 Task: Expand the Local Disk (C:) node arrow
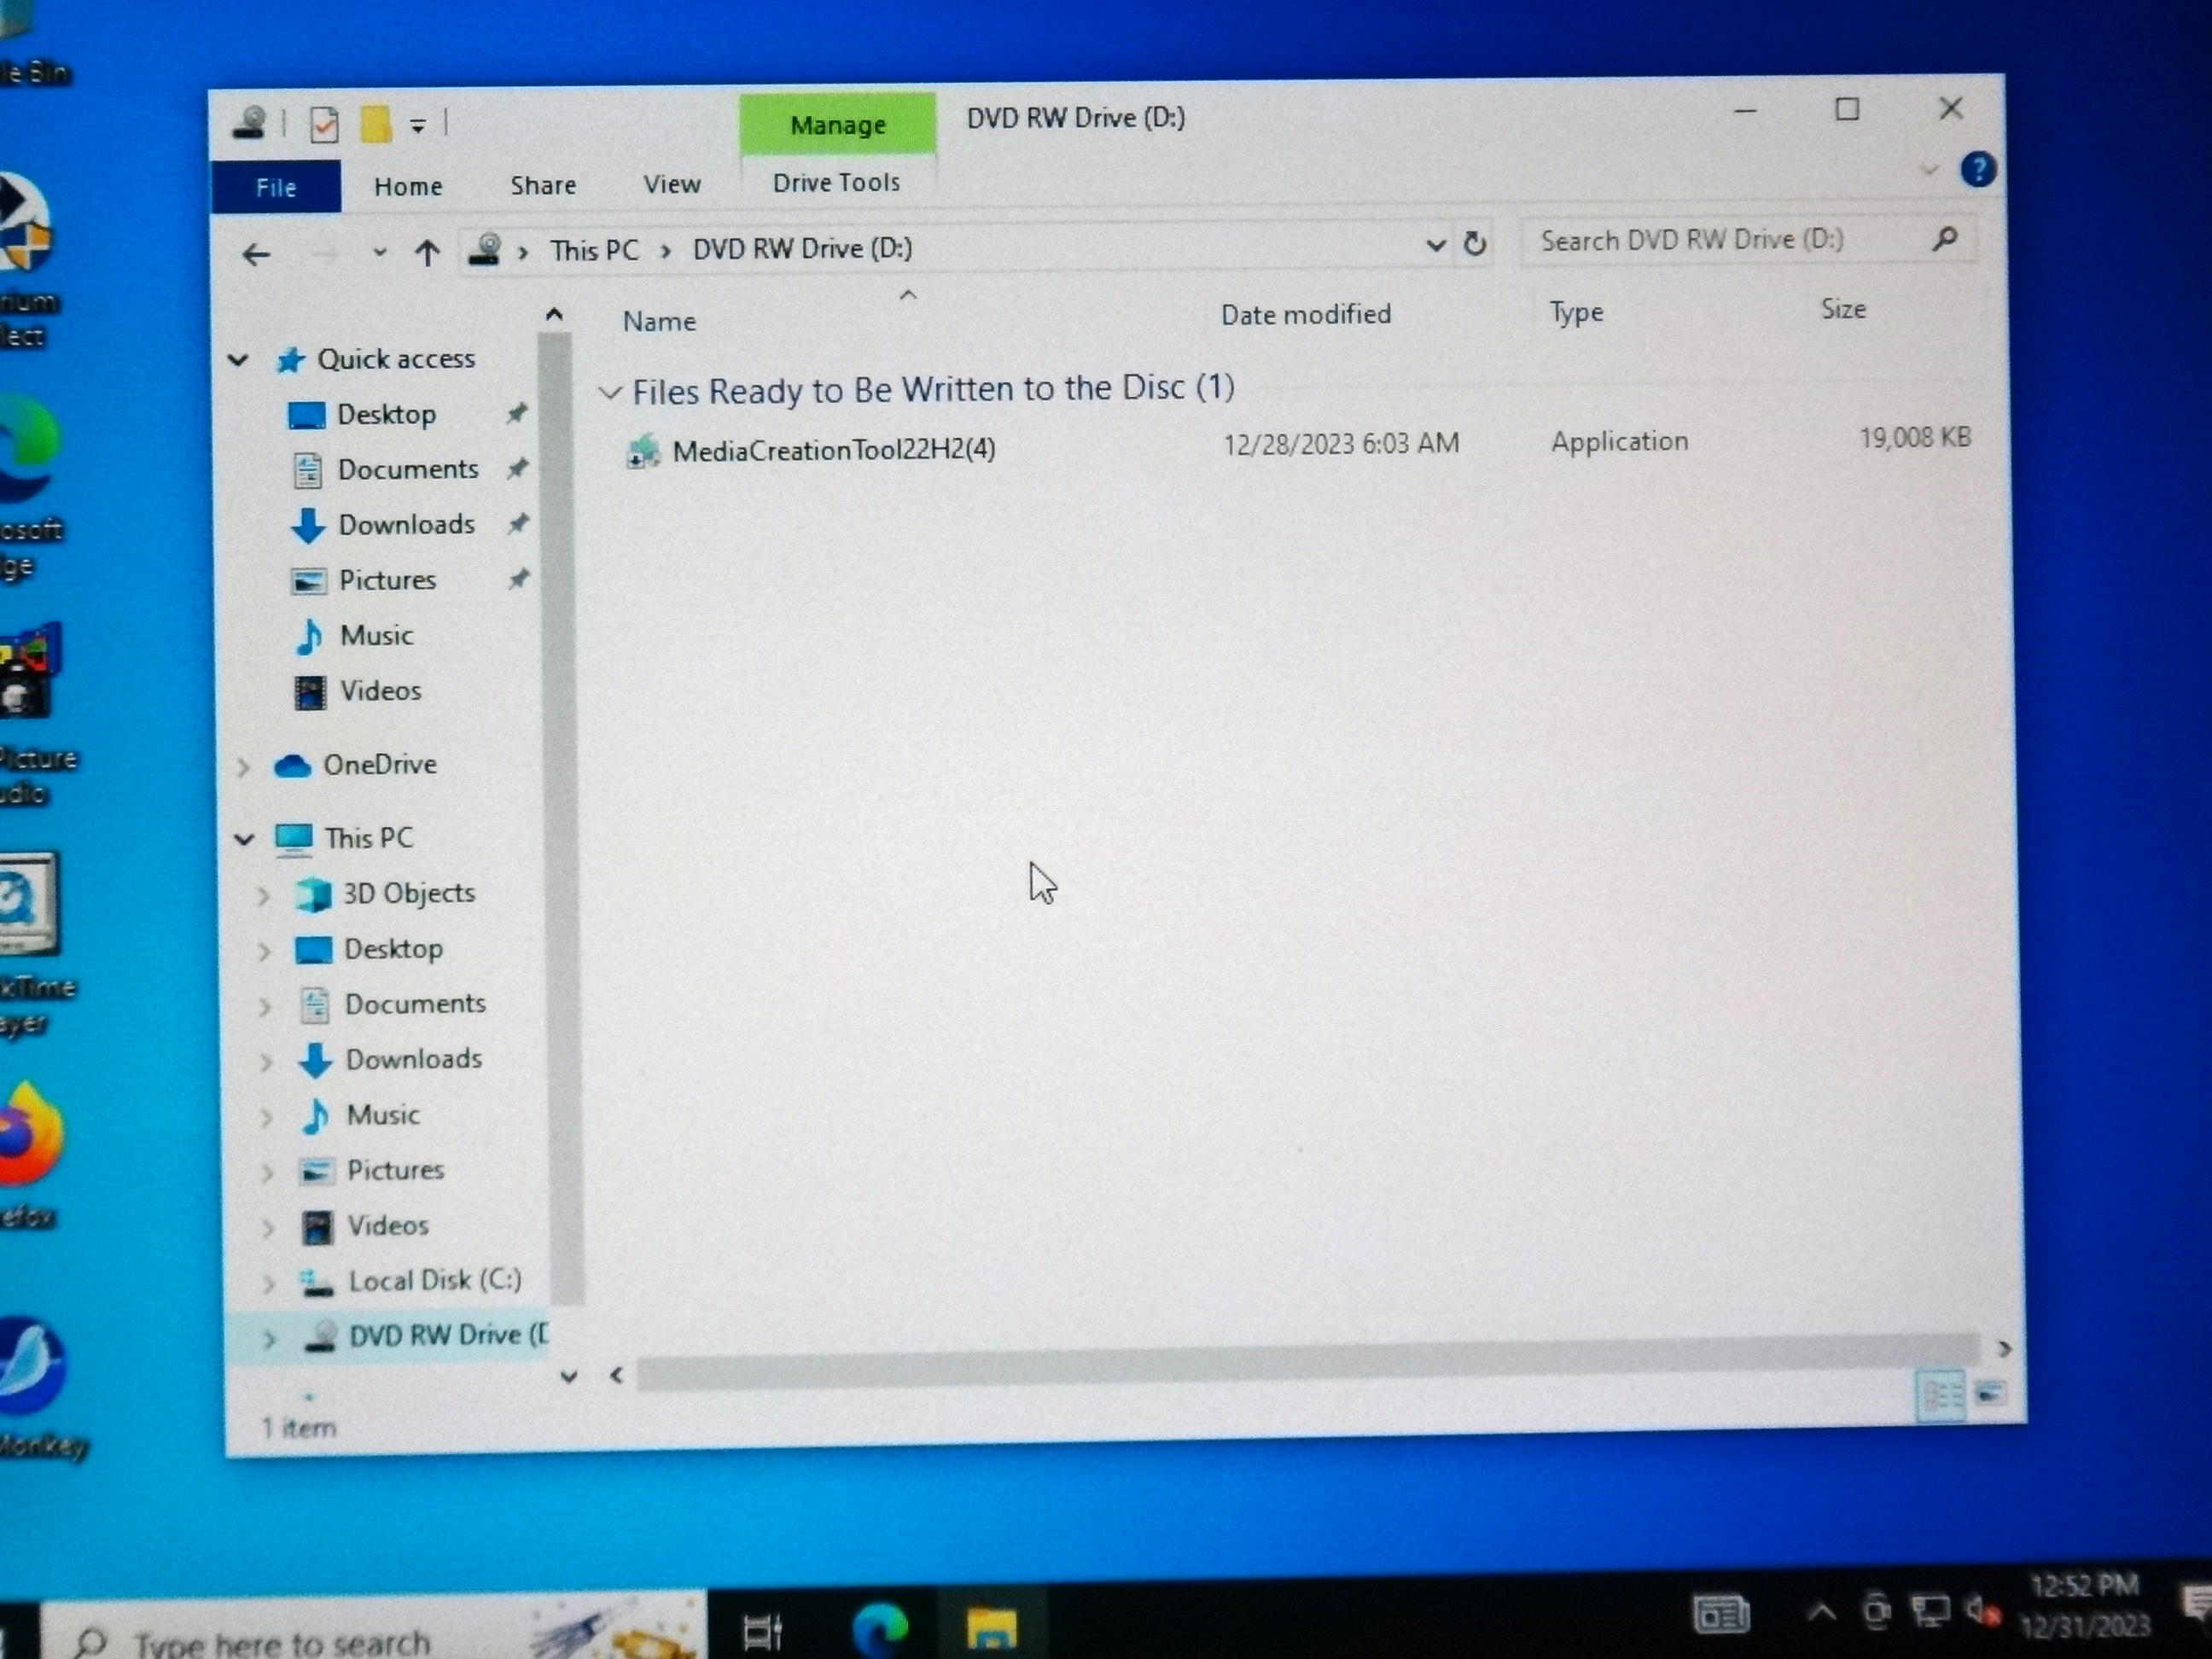[268, 1283]
